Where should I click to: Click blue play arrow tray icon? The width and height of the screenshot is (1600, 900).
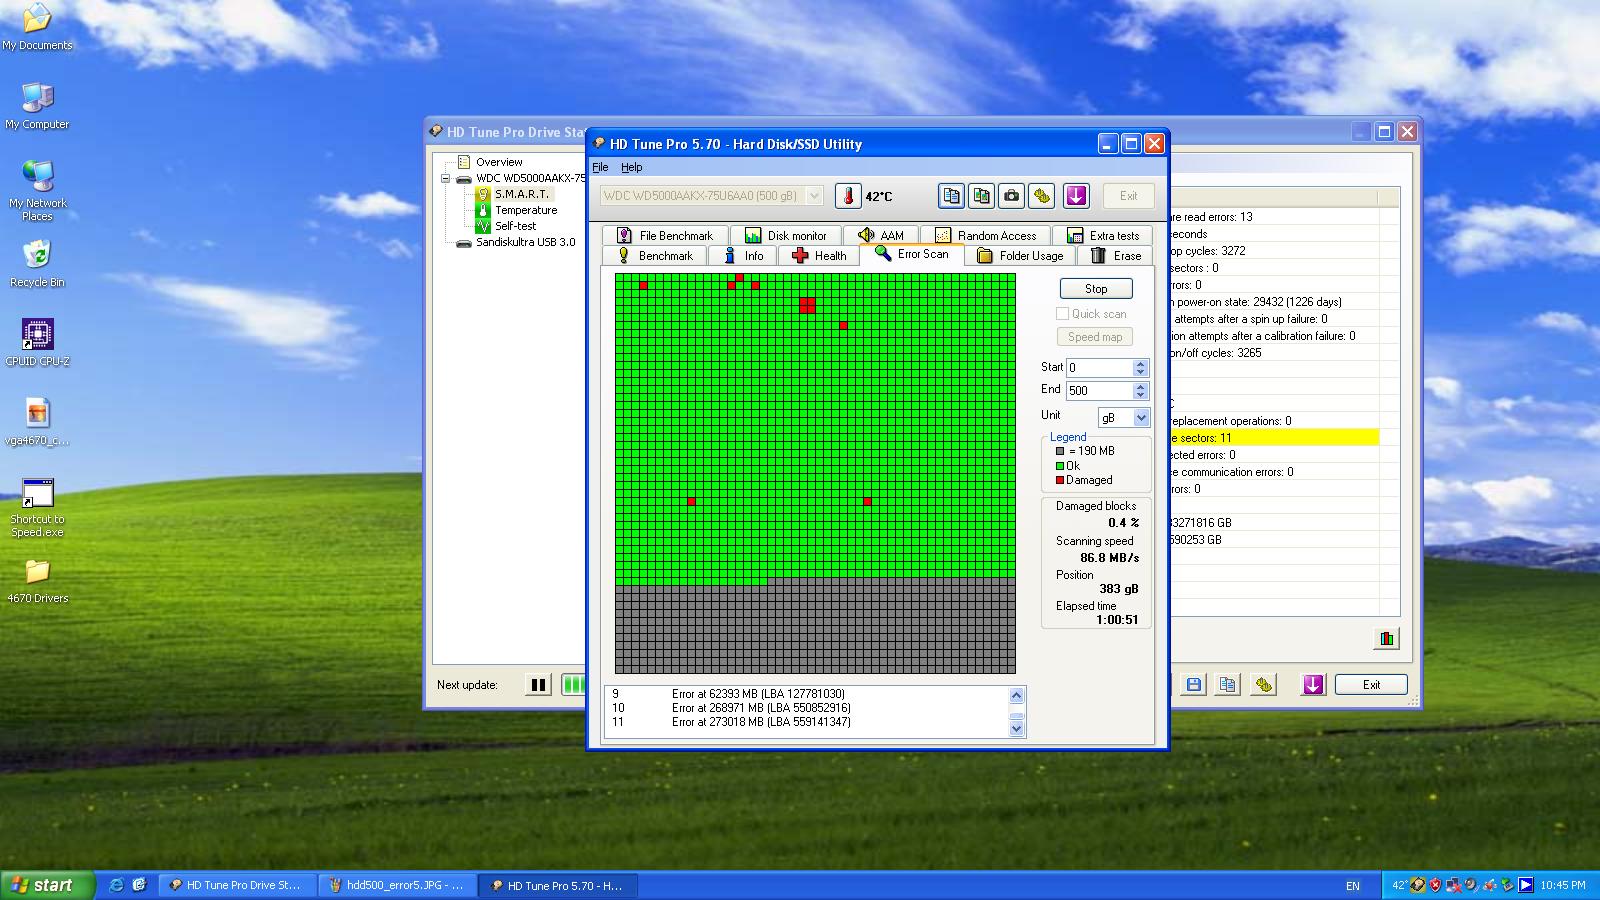pyautogui.click(x=1525, y=885)
